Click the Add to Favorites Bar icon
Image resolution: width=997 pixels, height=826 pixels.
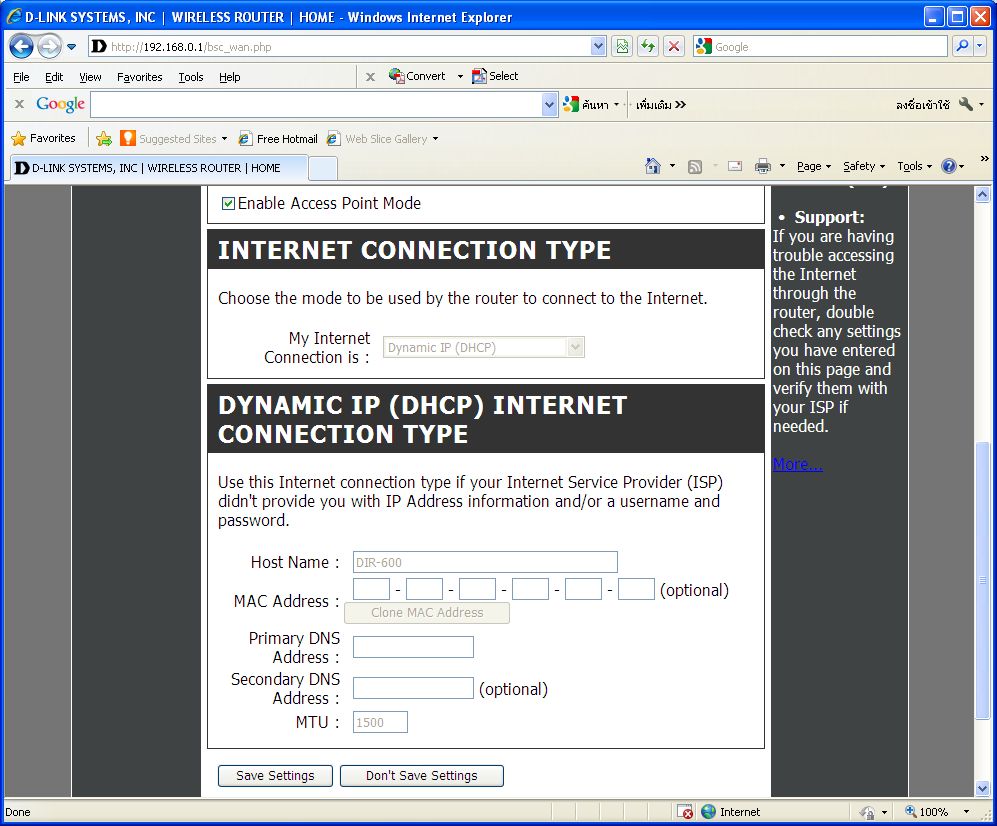click(x=104, y=139)
